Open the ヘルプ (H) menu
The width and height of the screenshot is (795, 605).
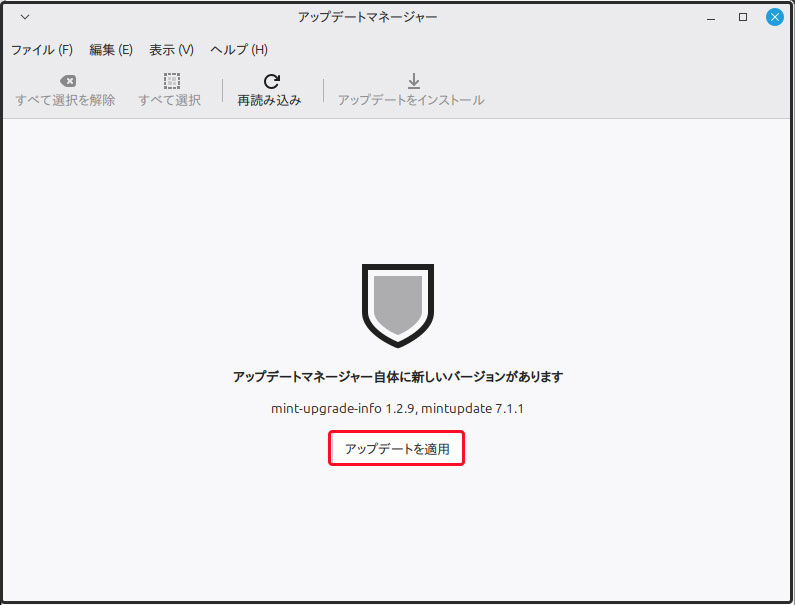coord(239,50)
